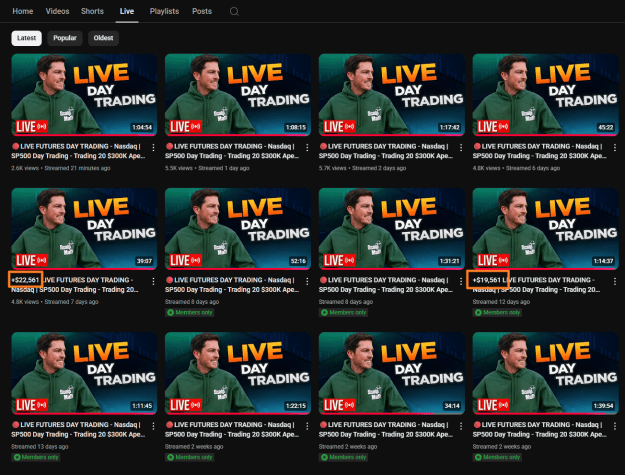Play the 1:04:54 stream thumbnail
This screenshot has width=625, height=475.
tap(84, 95)
